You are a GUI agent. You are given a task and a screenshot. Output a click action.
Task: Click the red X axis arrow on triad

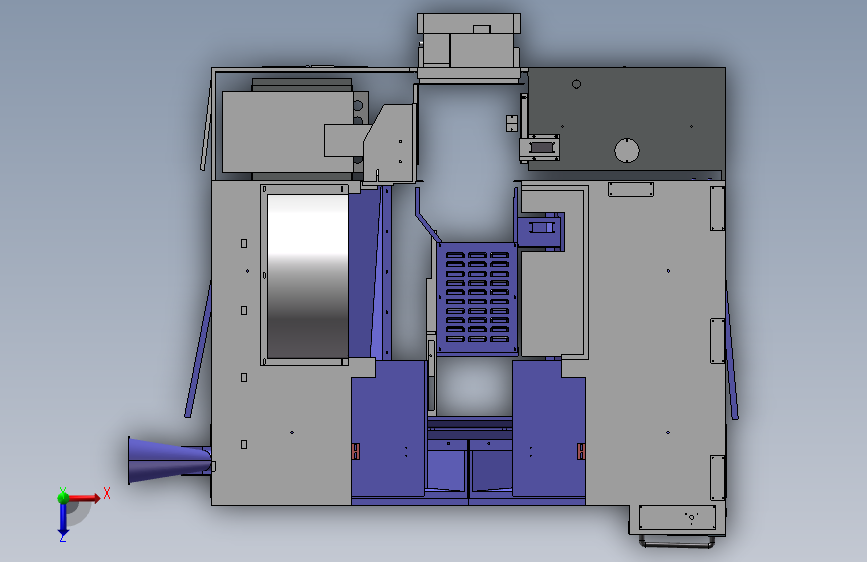86,498
